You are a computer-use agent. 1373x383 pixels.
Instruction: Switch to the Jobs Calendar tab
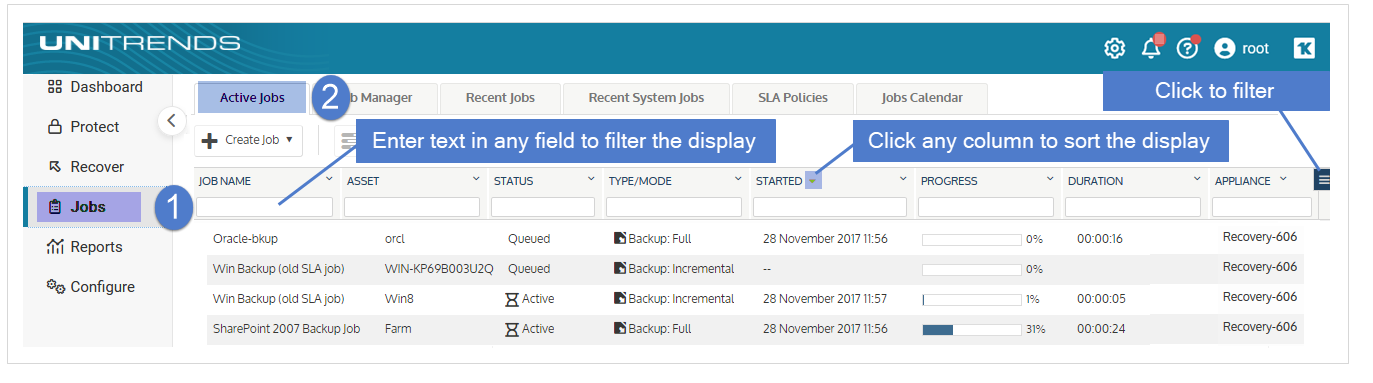pyautogui.click(x=922, y=98)
